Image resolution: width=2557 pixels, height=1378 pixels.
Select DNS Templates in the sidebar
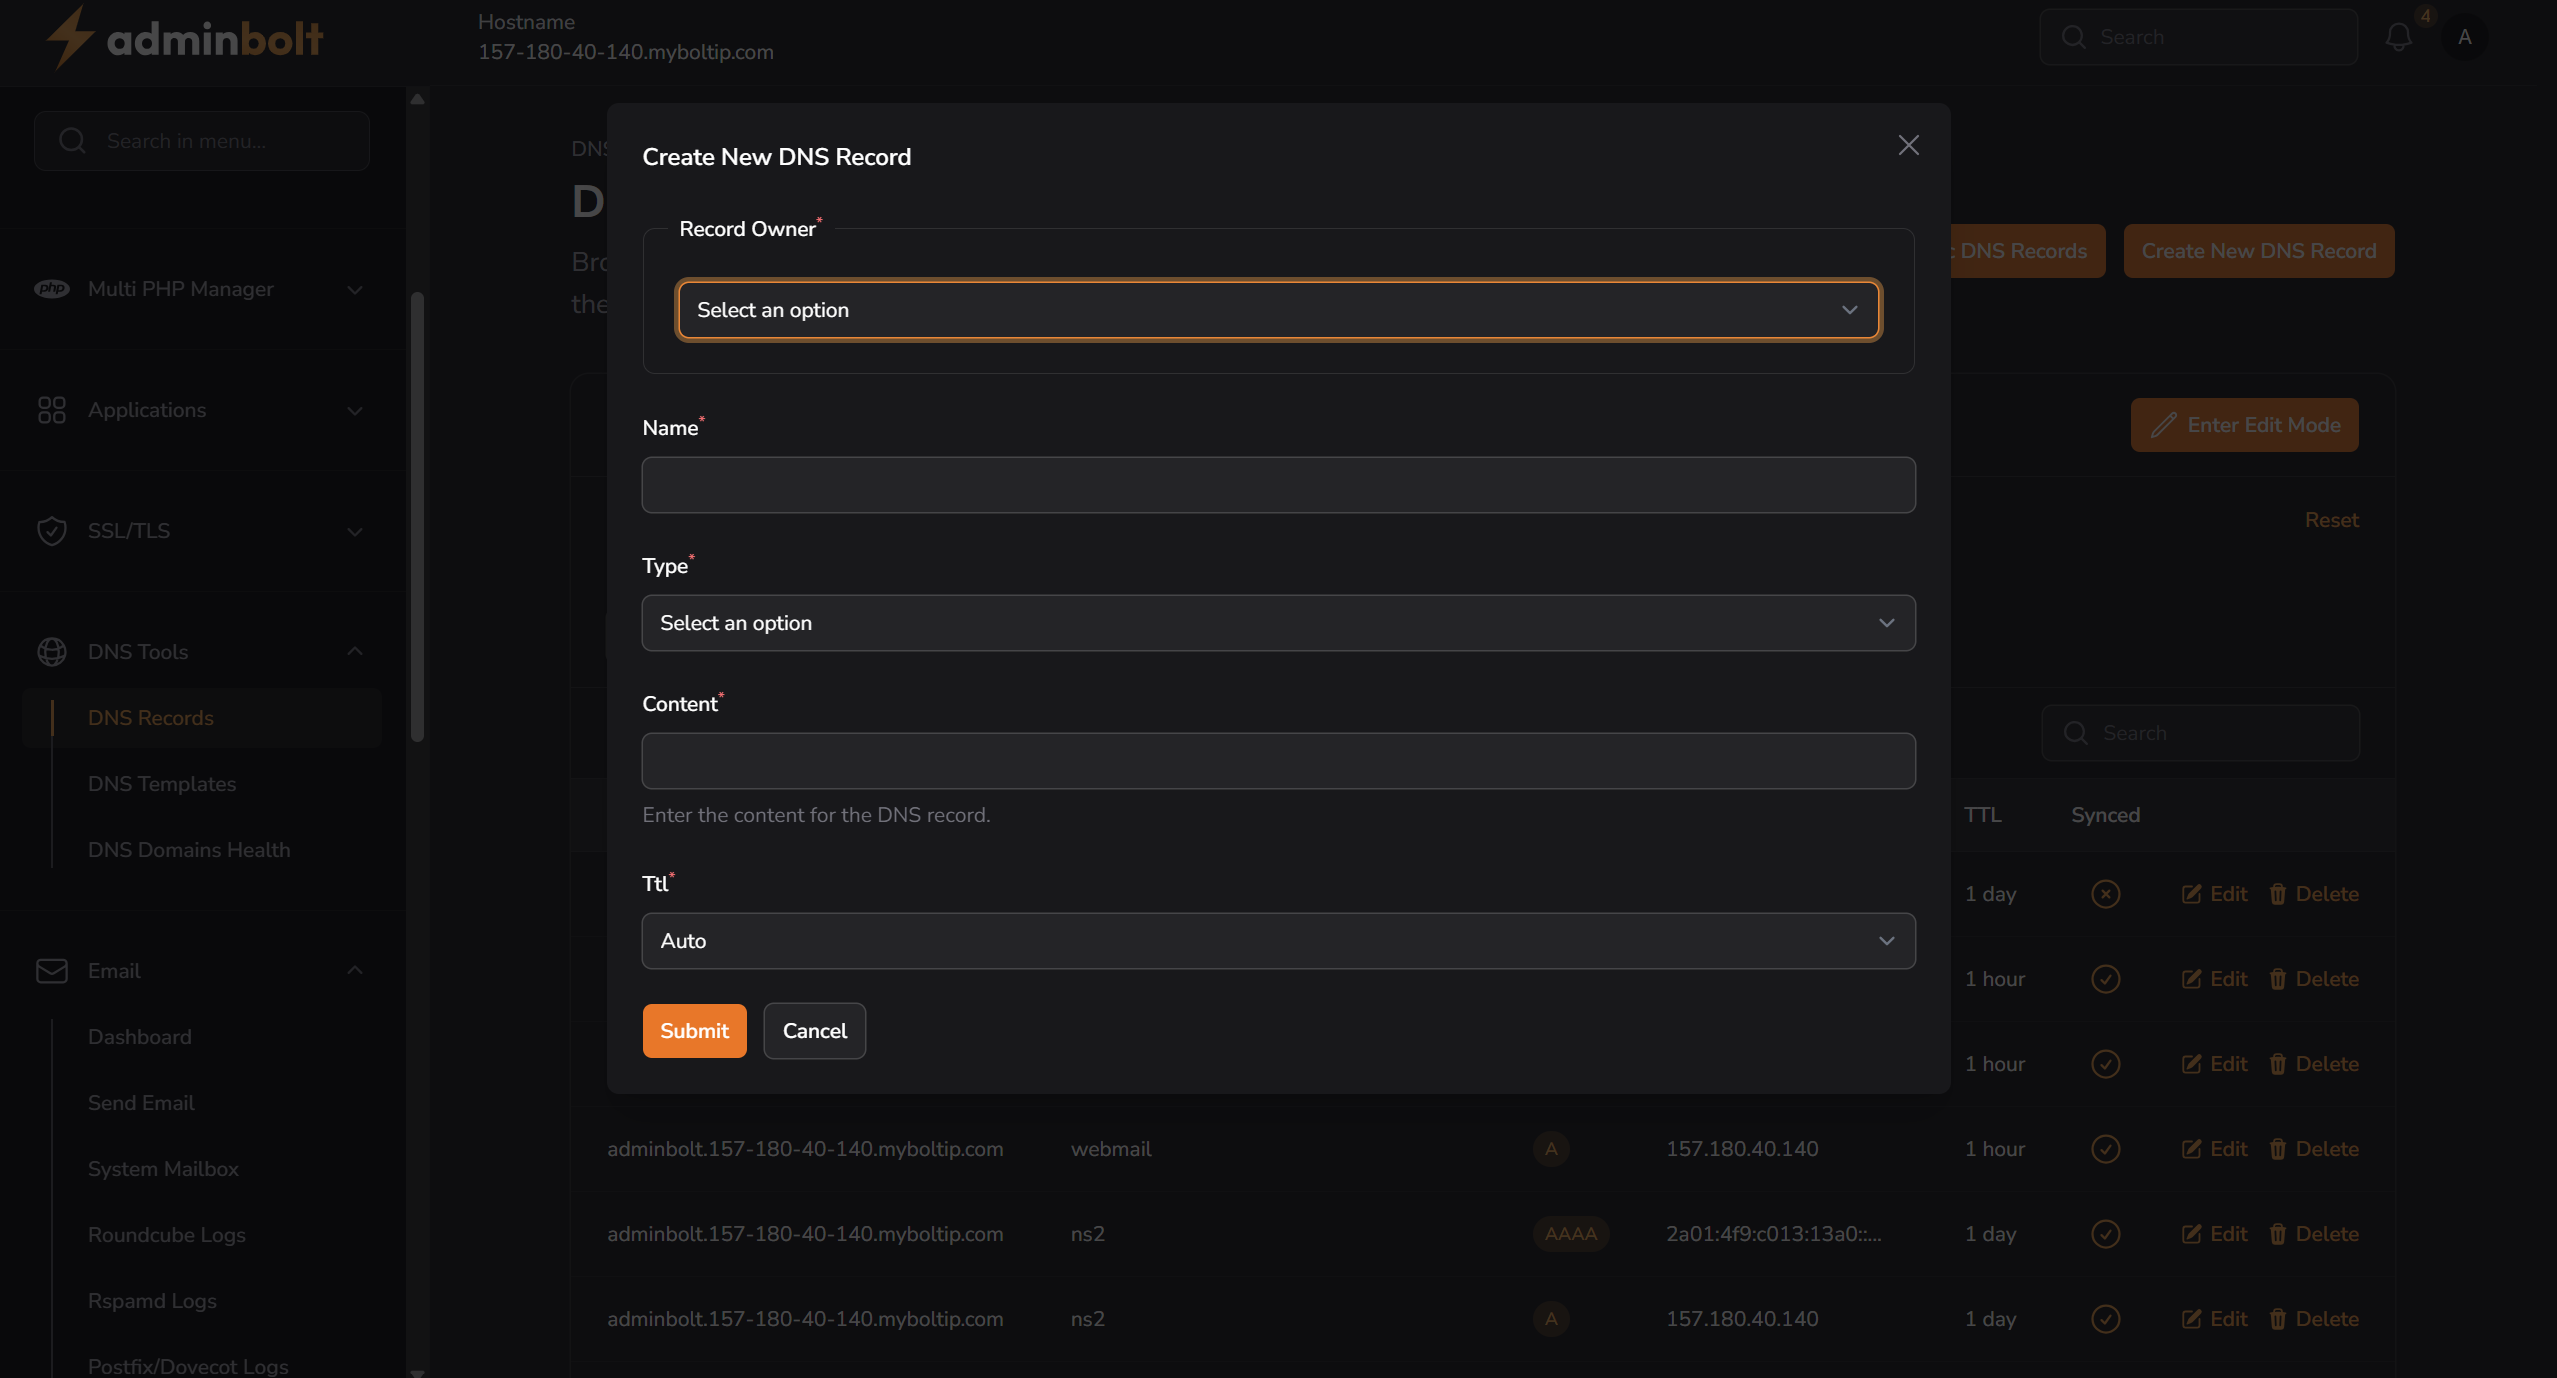click(161, 783)
